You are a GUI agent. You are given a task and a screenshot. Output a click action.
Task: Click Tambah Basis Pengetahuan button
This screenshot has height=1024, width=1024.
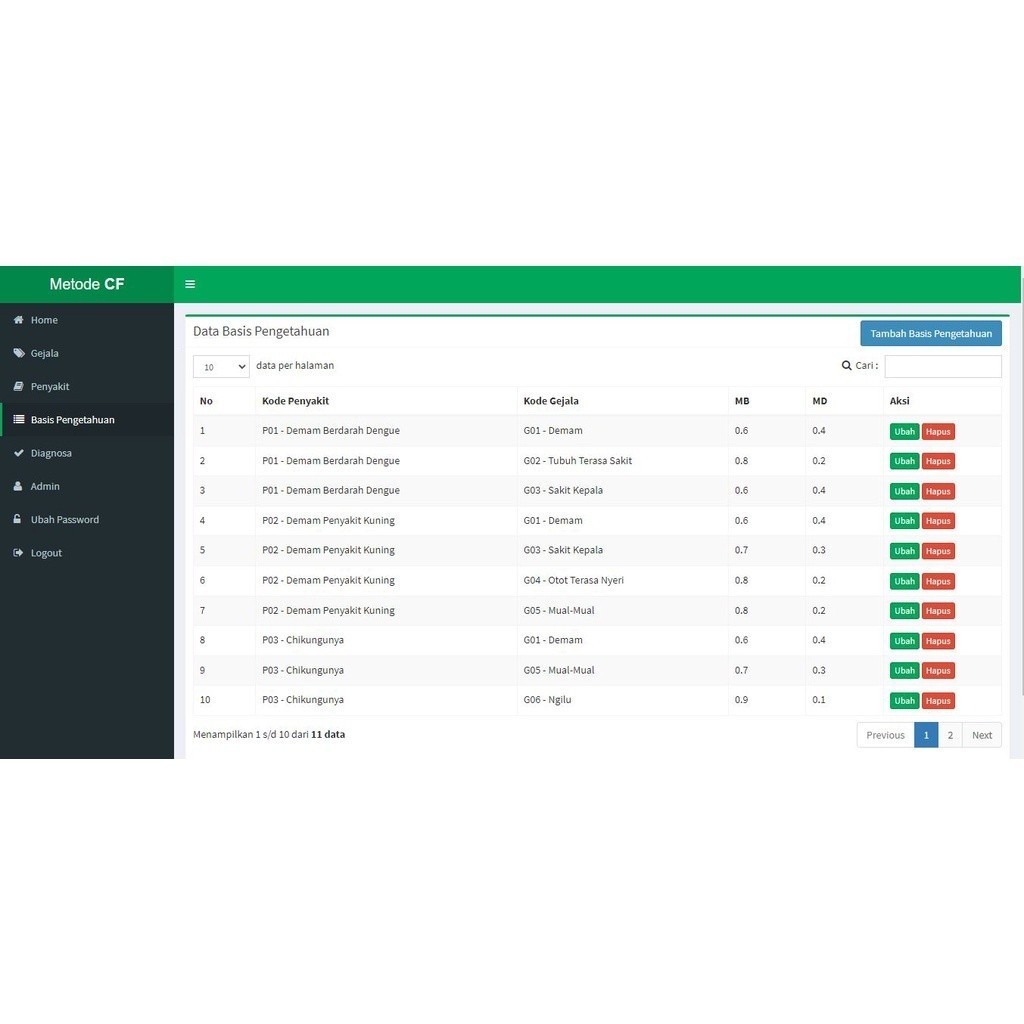[930, 334]
